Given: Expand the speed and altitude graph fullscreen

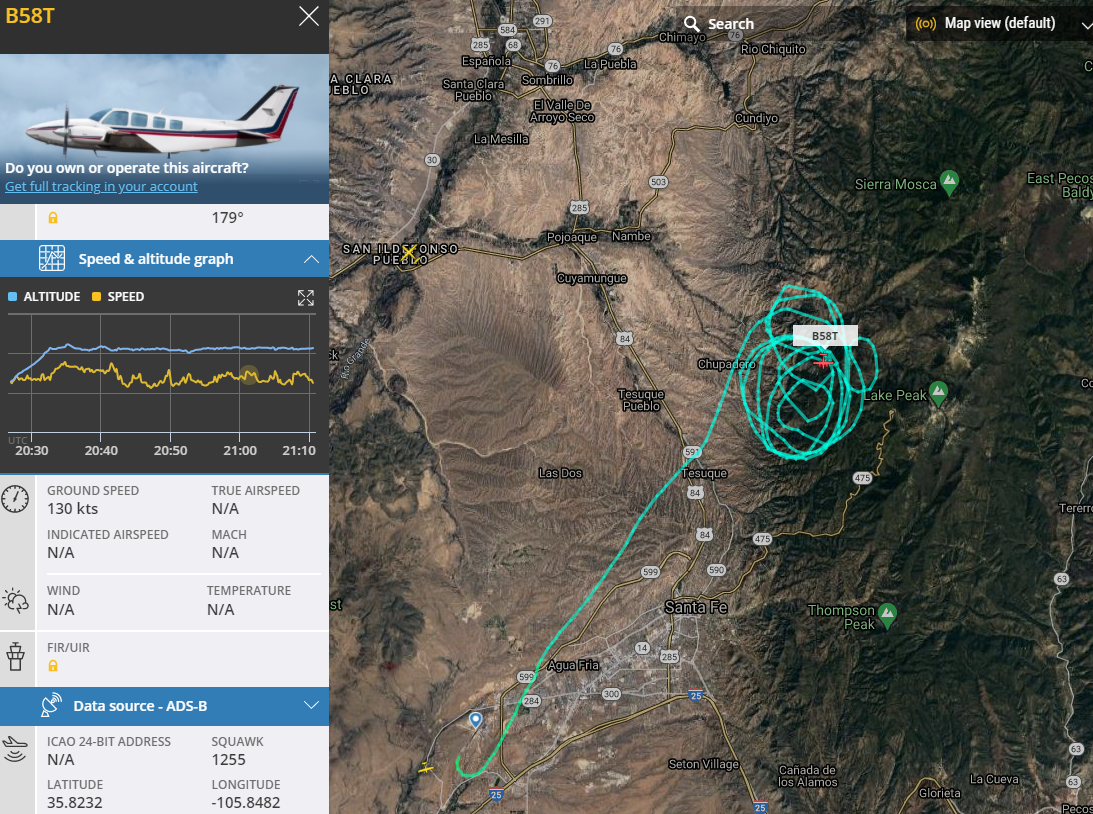Looking at the screenshot, I should click(305, 298).
